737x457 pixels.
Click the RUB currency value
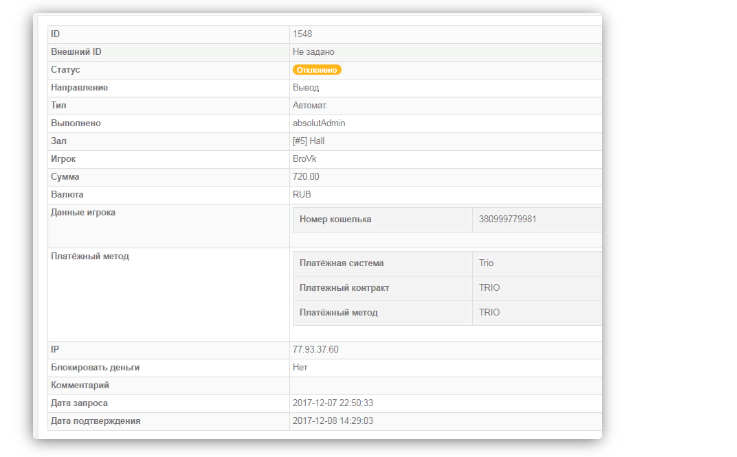(302, 194)
